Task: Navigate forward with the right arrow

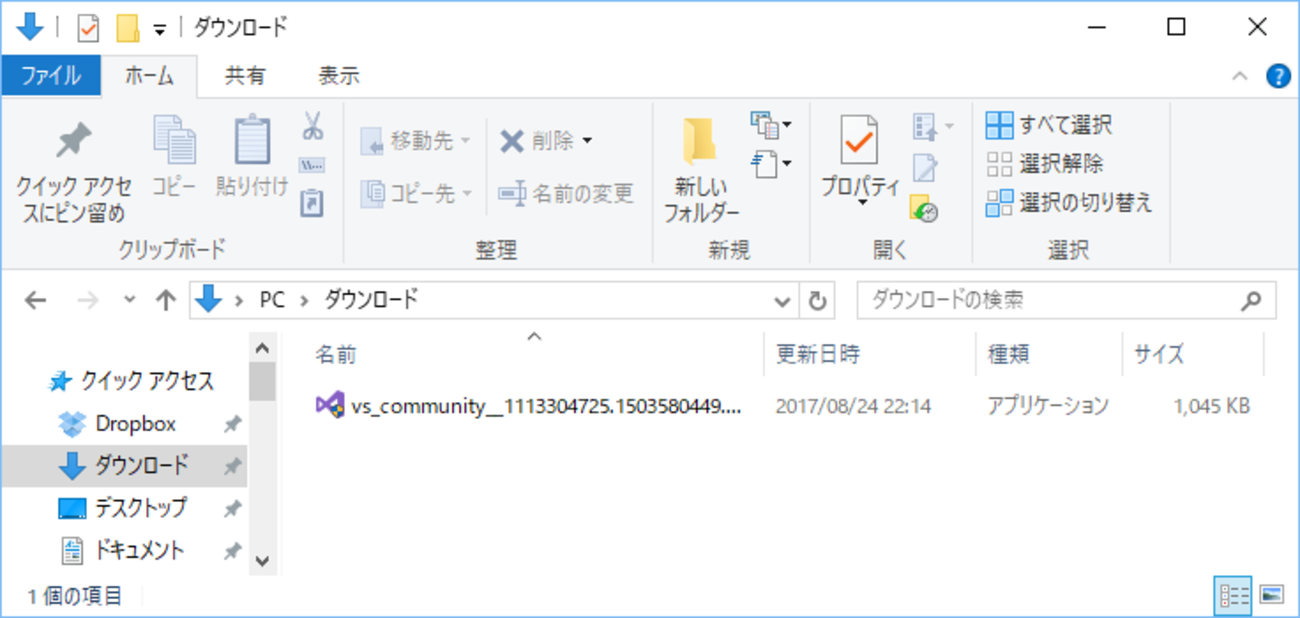Action: click(x=86, y=300)
